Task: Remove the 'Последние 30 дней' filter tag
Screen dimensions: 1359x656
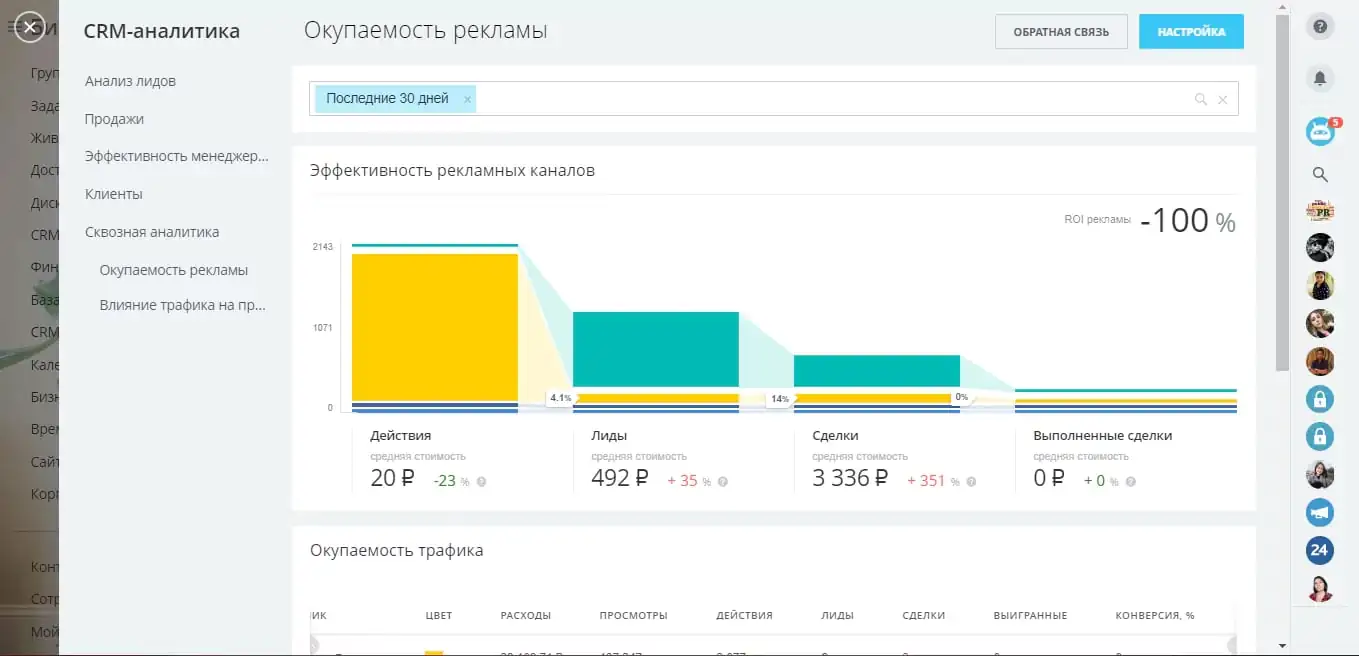Action: click(467, 99)
